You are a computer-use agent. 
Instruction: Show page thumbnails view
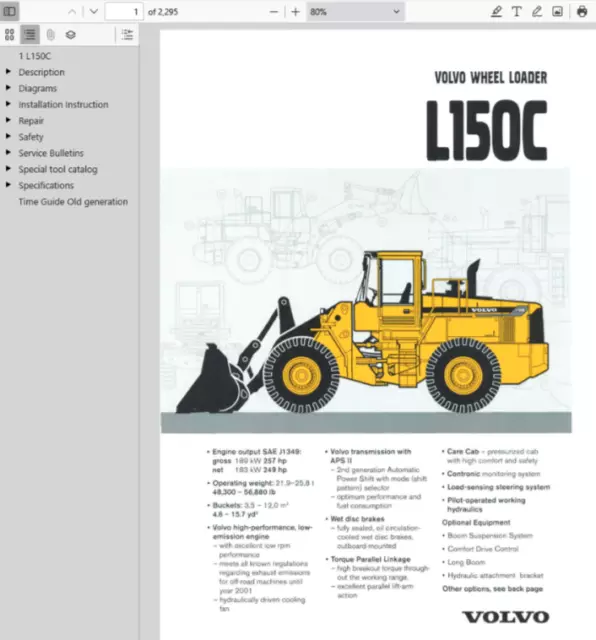point(9,35)
